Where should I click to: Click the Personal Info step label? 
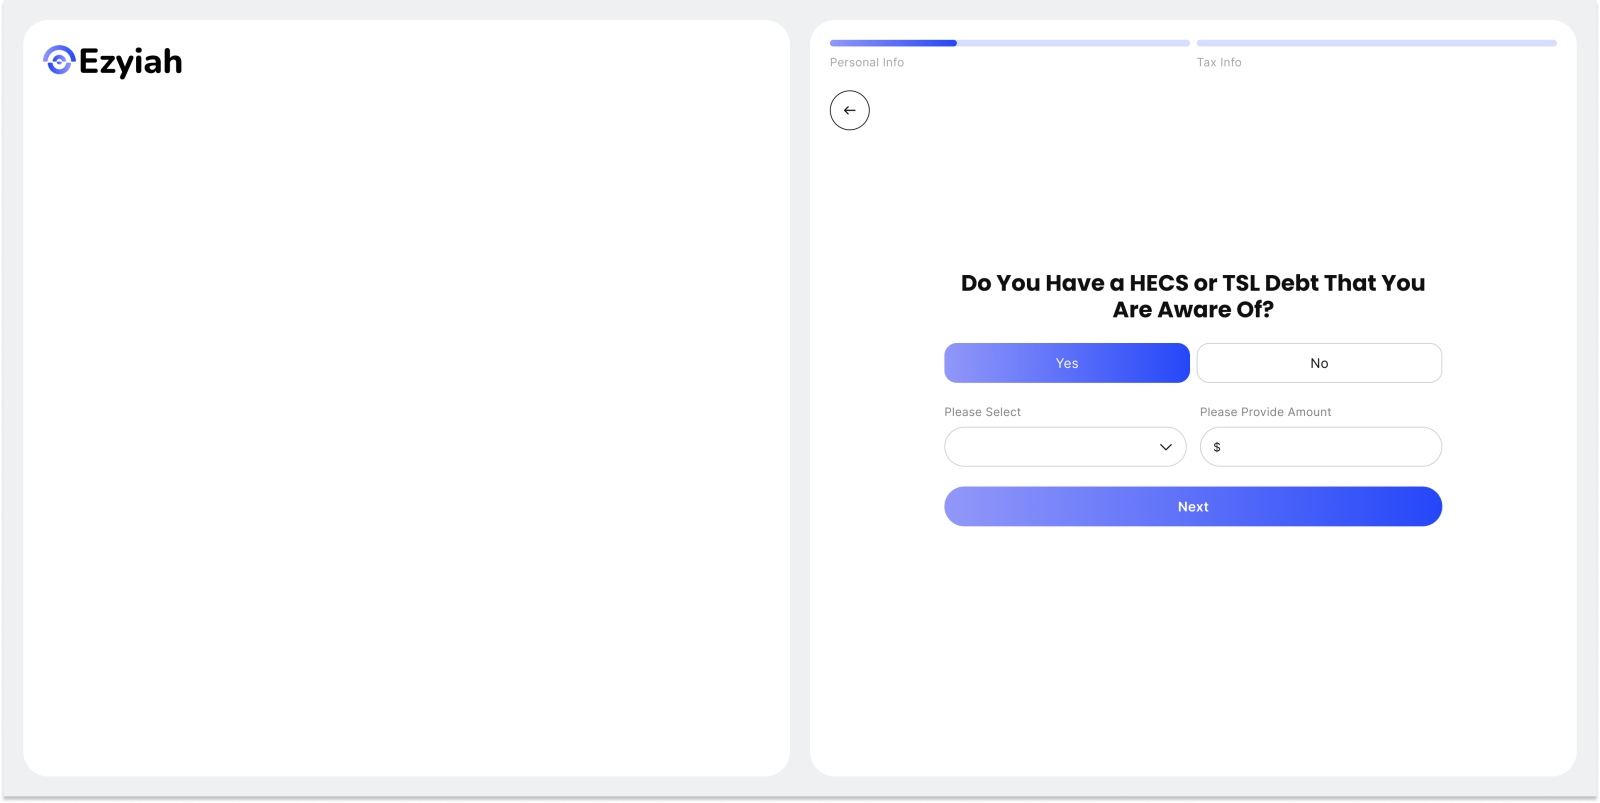(x=867, y=62)
